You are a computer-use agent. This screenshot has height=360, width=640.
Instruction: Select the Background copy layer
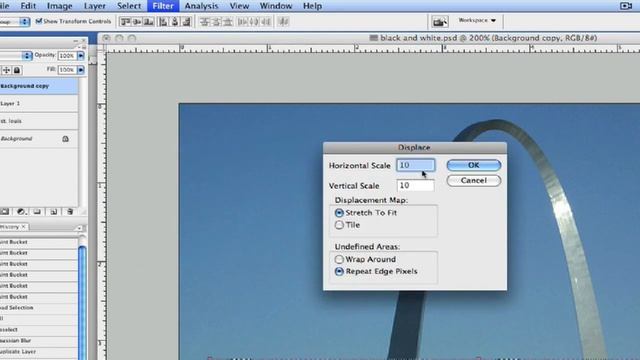coord(39,86)
